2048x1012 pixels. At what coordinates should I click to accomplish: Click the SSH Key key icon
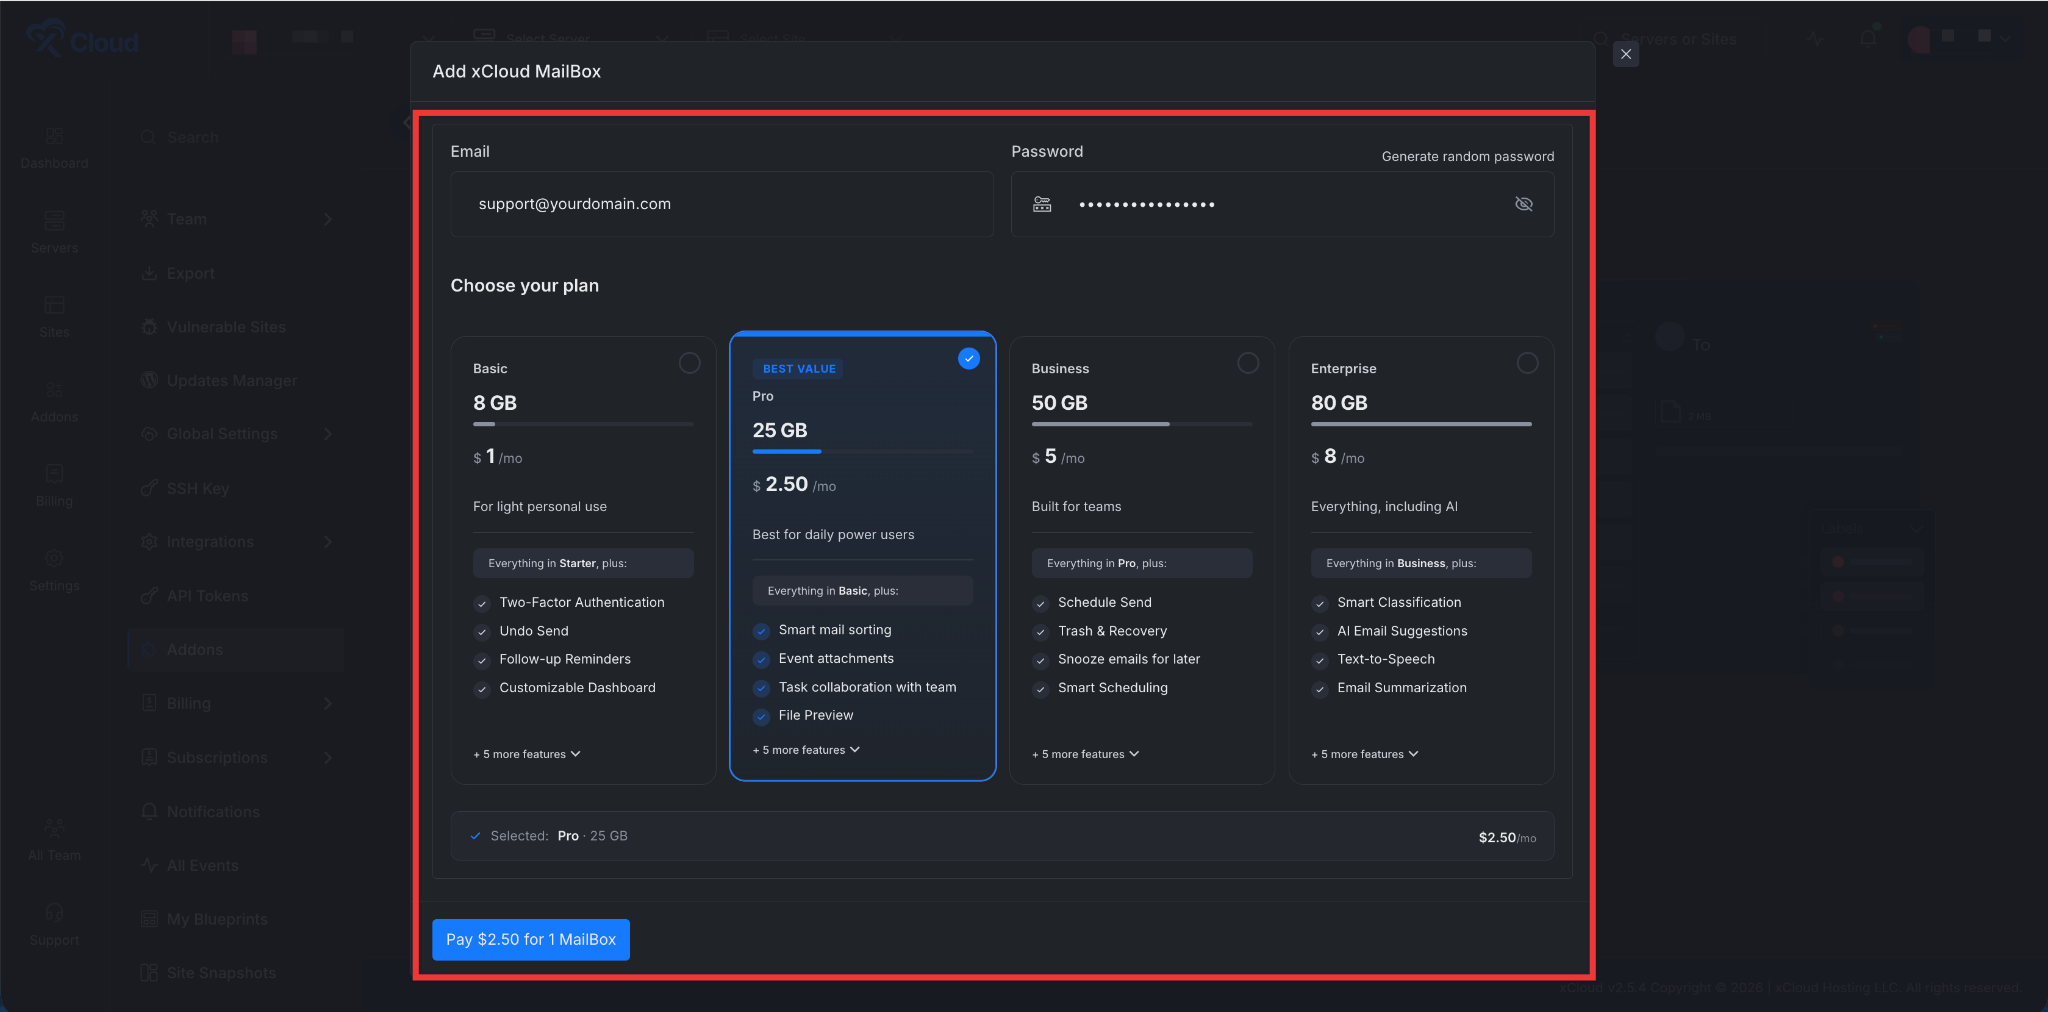149,488
